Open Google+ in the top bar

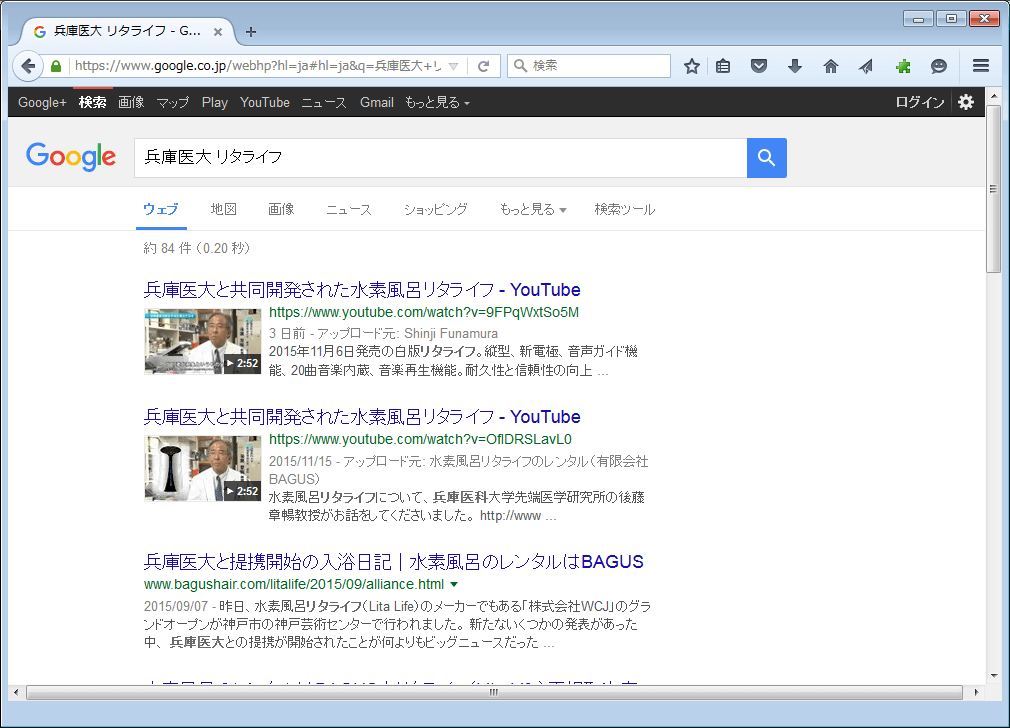(42, 102)
